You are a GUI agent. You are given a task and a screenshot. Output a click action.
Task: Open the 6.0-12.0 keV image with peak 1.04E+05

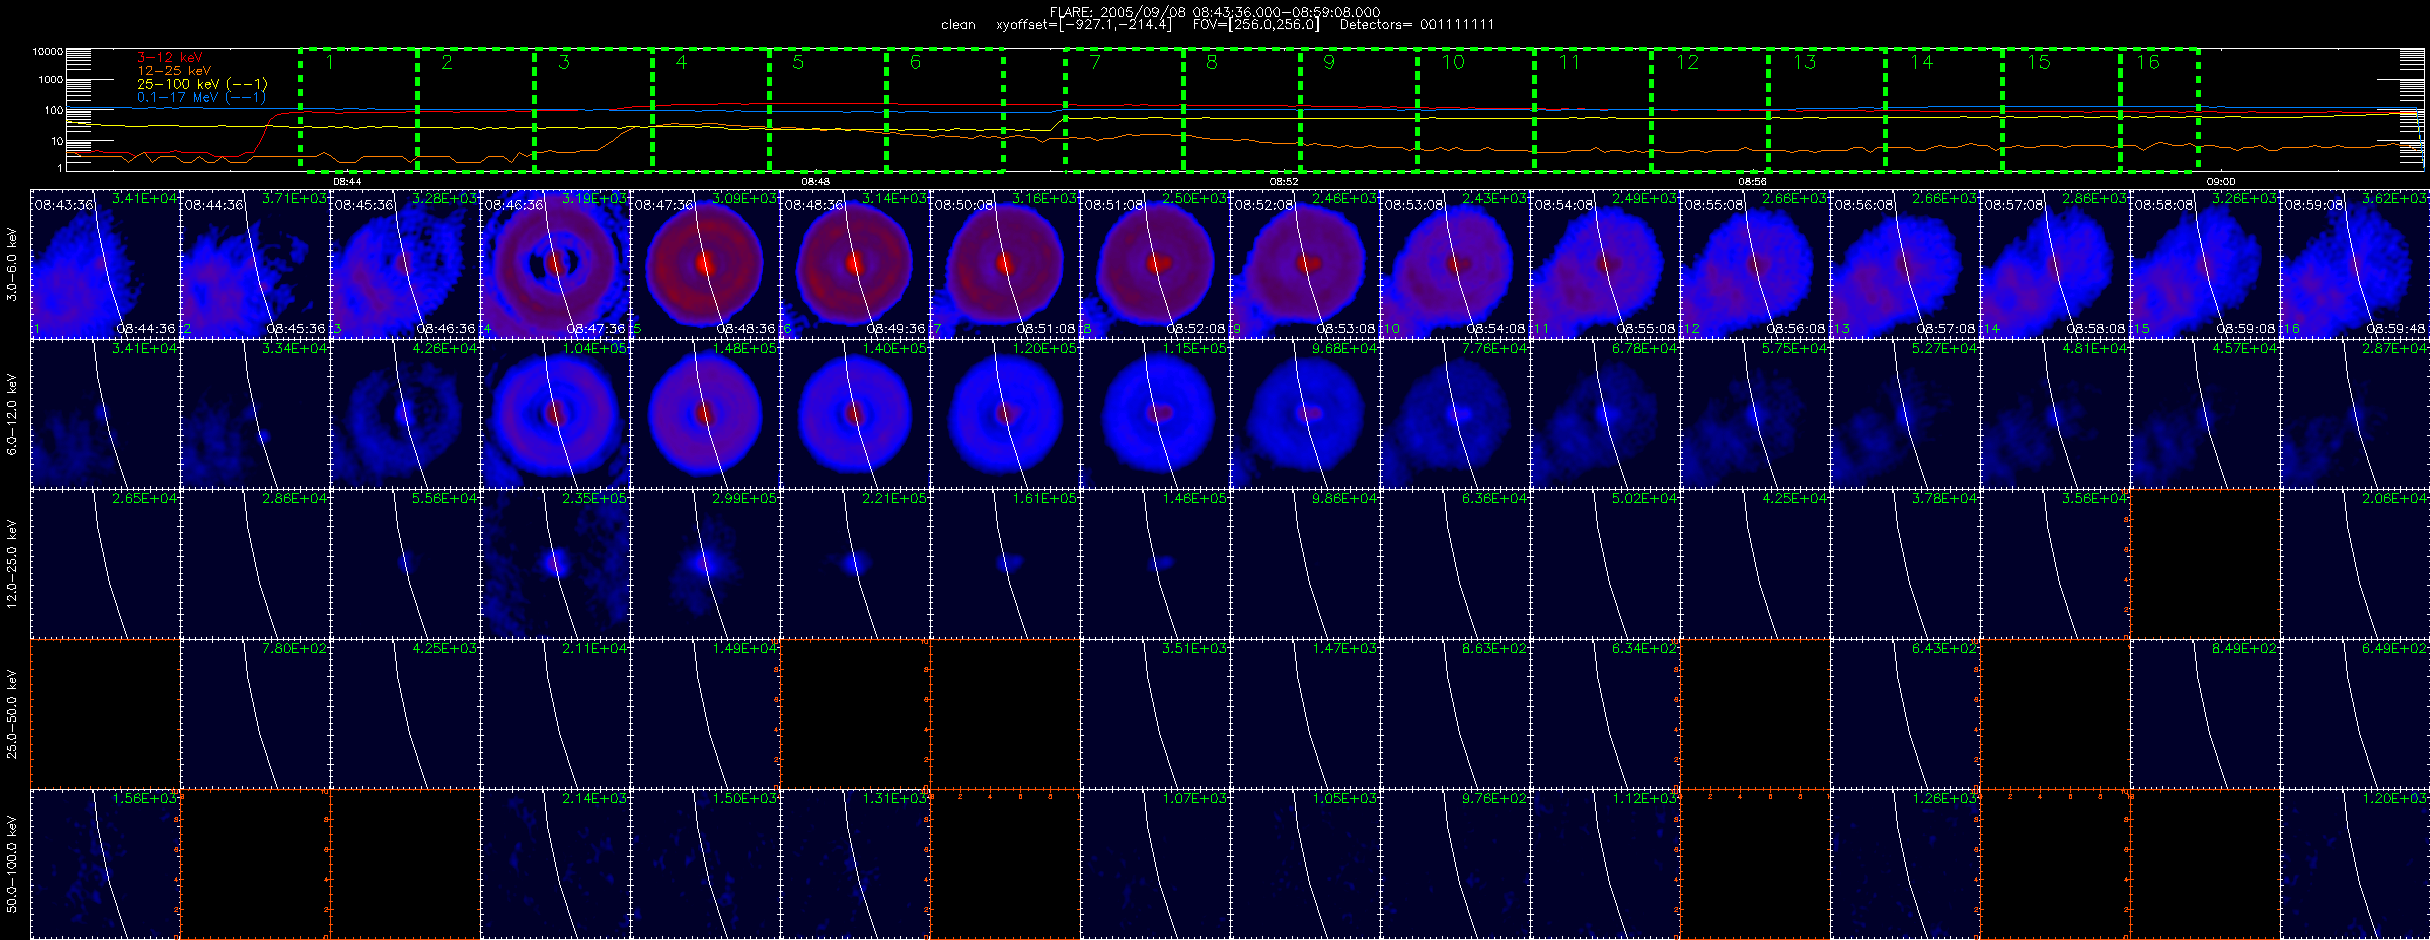555,414
